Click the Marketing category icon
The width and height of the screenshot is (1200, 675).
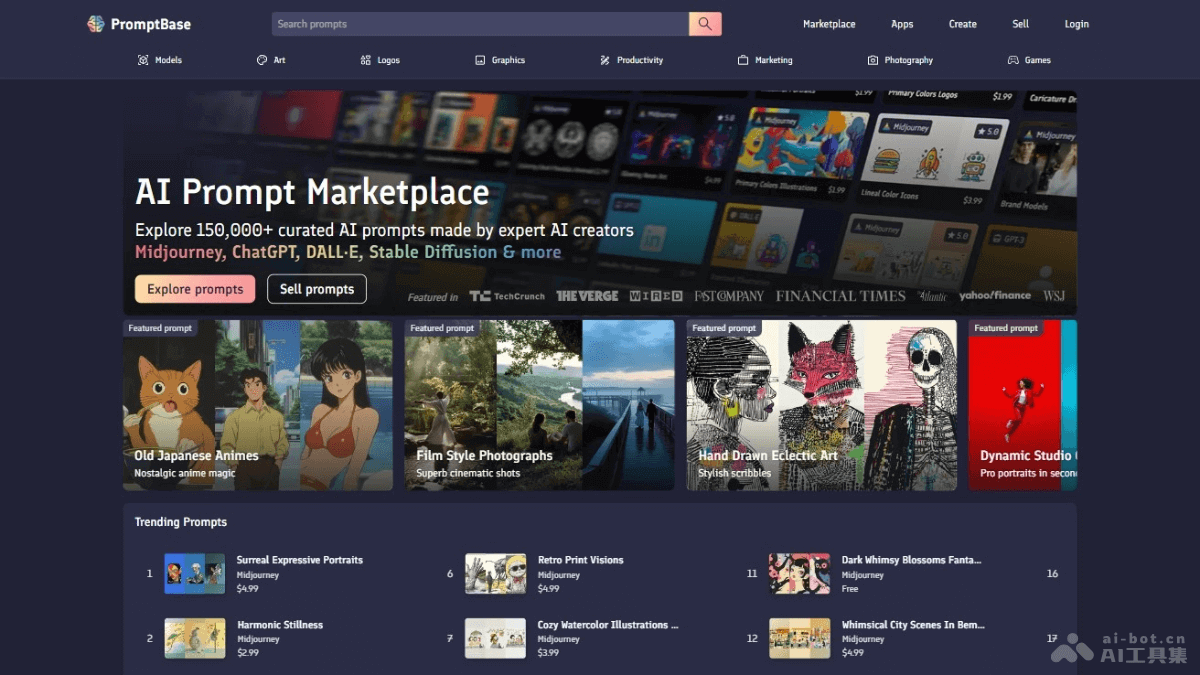point(743,60)
